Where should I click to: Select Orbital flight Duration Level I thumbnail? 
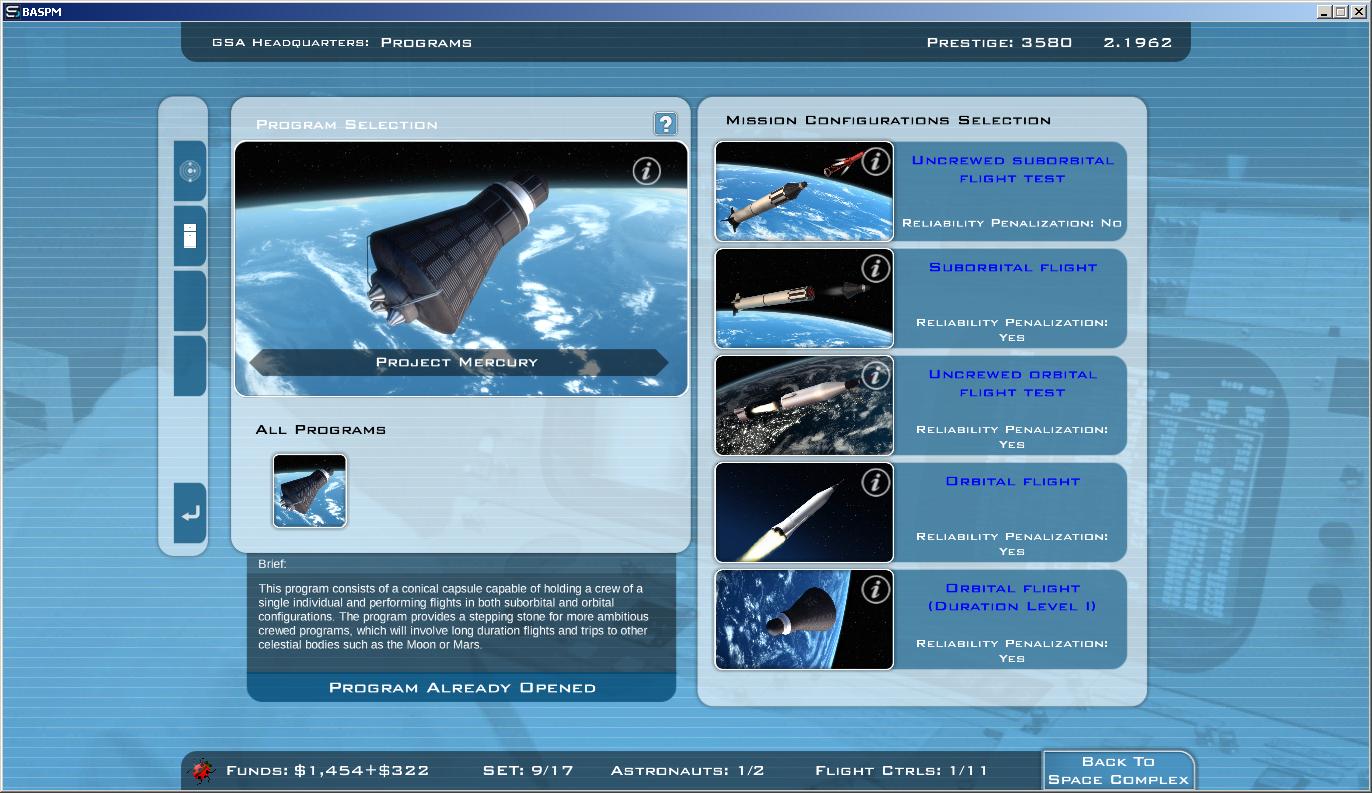click(804, 619)
